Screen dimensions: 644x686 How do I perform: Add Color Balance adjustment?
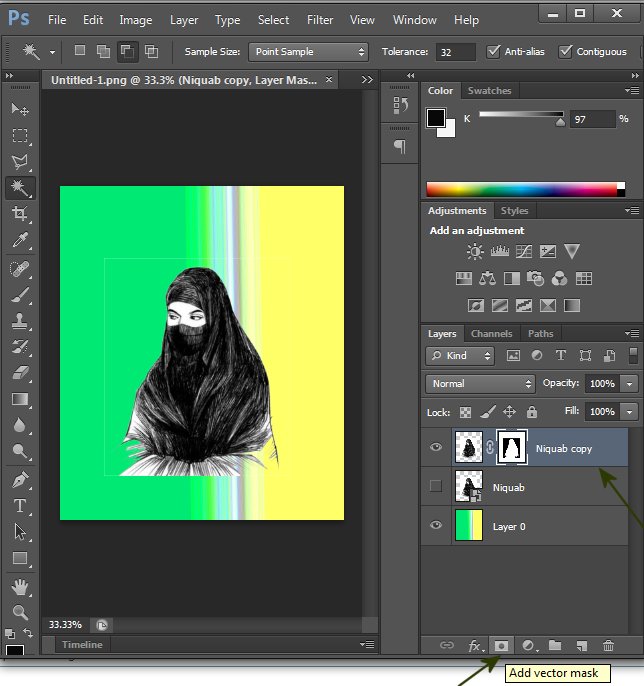[x=487, y=279]
